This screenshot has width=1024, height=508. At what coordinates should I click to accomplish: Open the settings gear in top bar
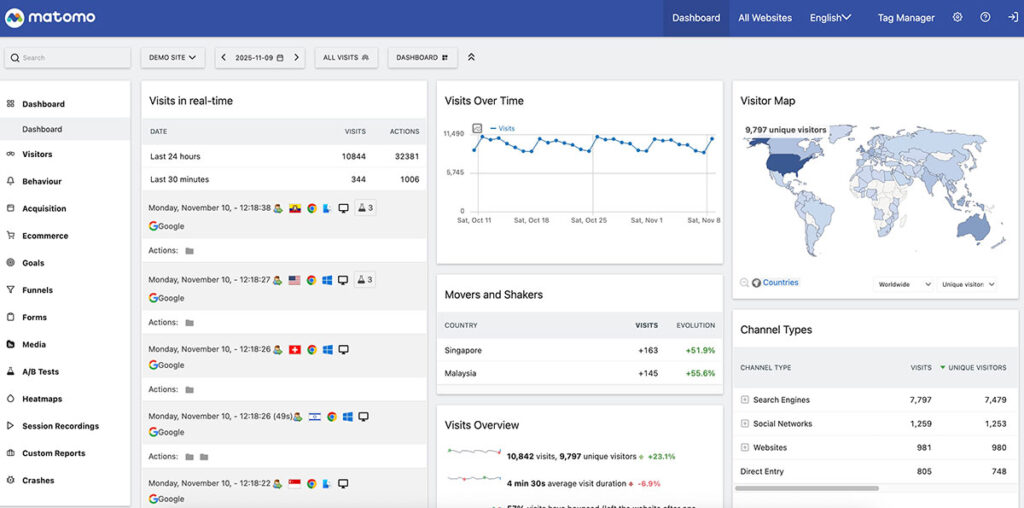coord(957,18)
